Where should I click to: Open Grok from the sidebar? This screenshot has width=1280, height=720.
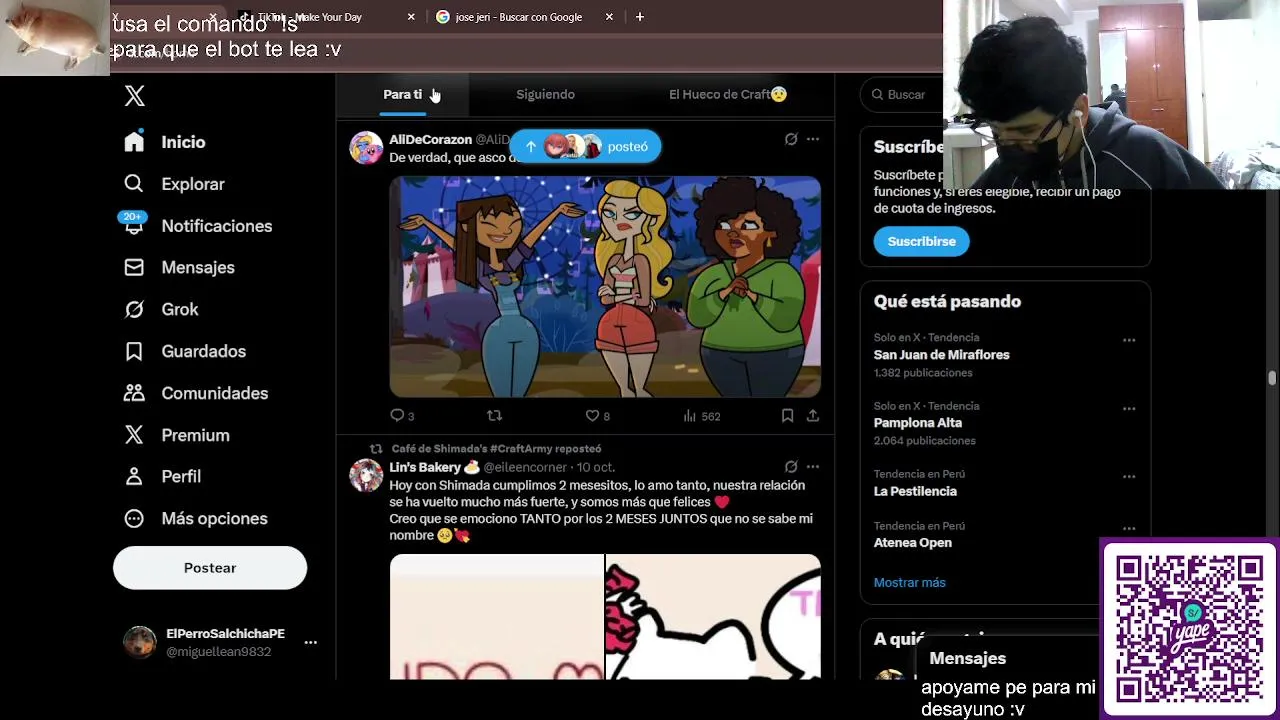[x=162, y=309]
